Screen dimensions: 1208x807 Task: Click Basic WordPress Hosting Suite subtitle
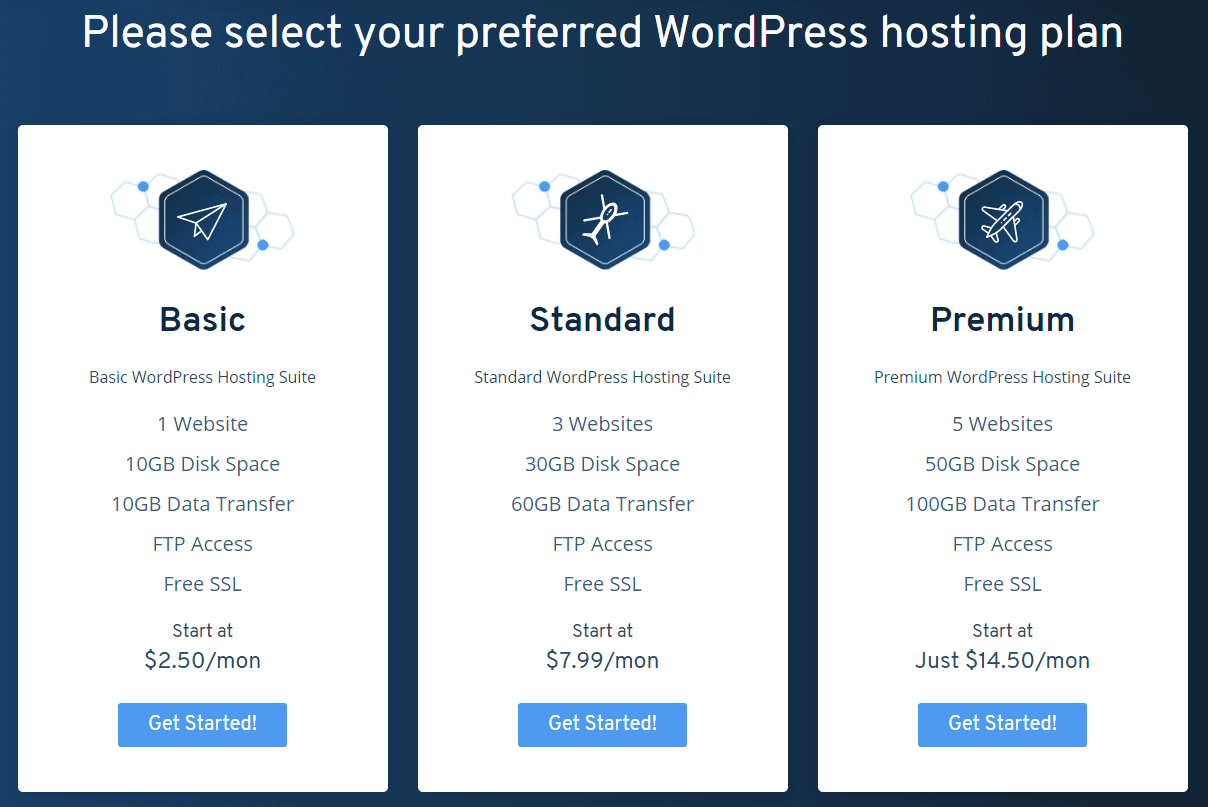(x=202, y=378)
